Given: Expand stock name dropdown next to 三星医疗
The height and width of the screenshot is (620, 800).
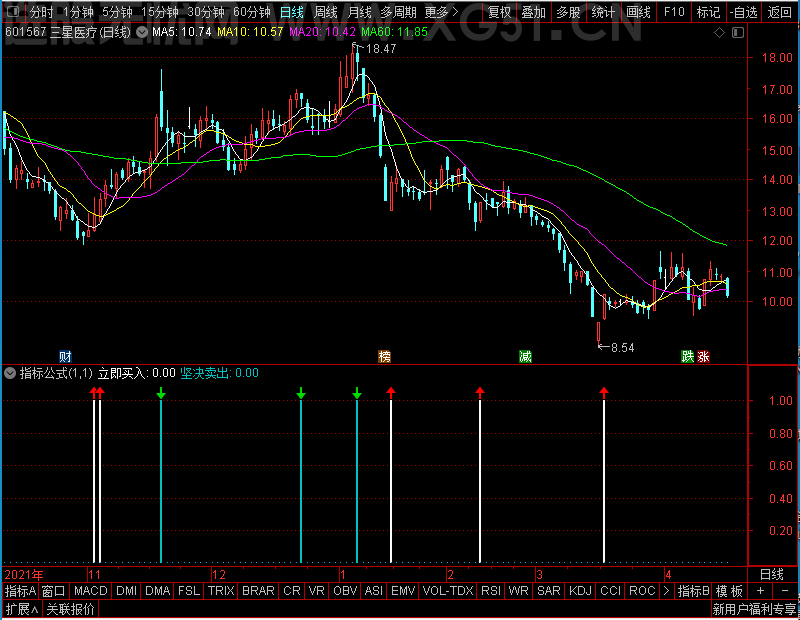Looking at the screenshot, I should [x=142, y=32].
